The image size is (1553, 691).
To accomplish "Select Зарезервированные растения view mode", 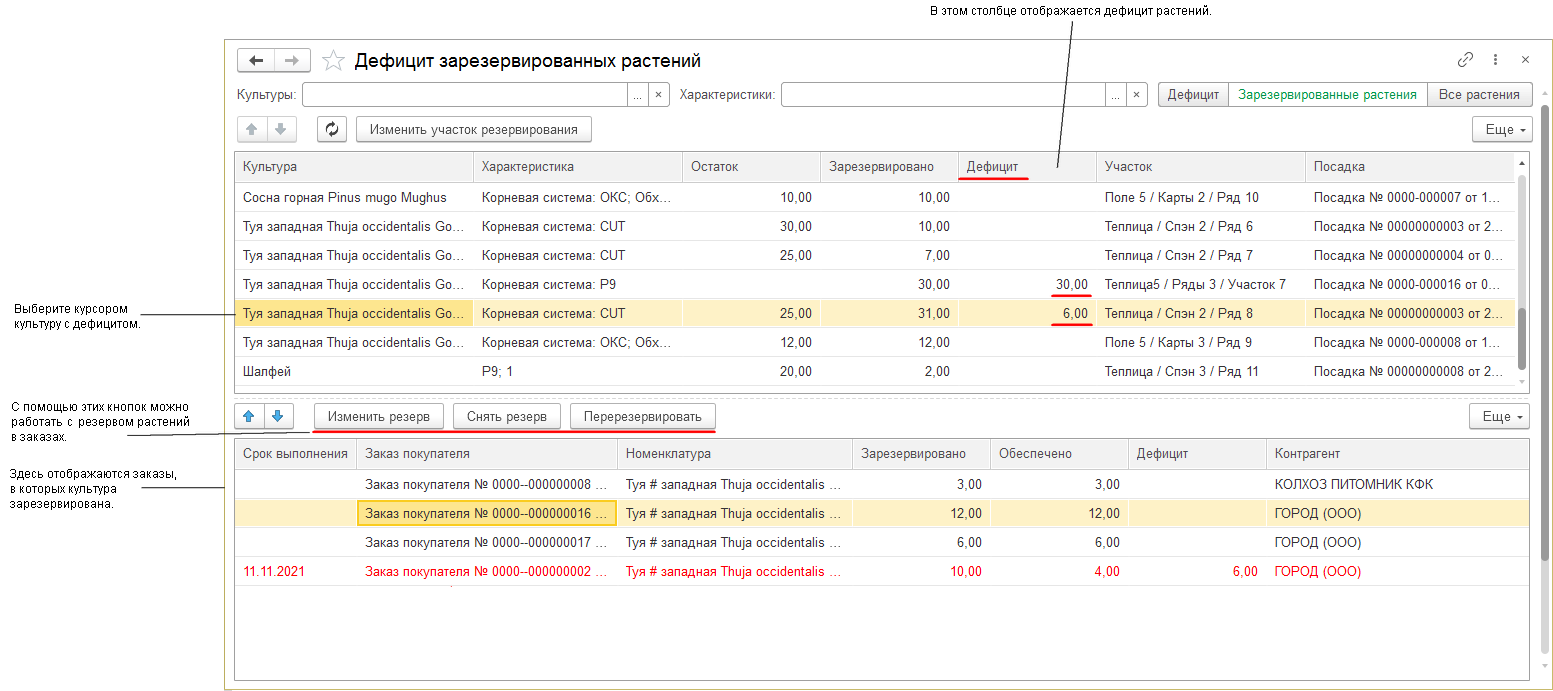I will pyautogui.click(x=1327, y=95).
